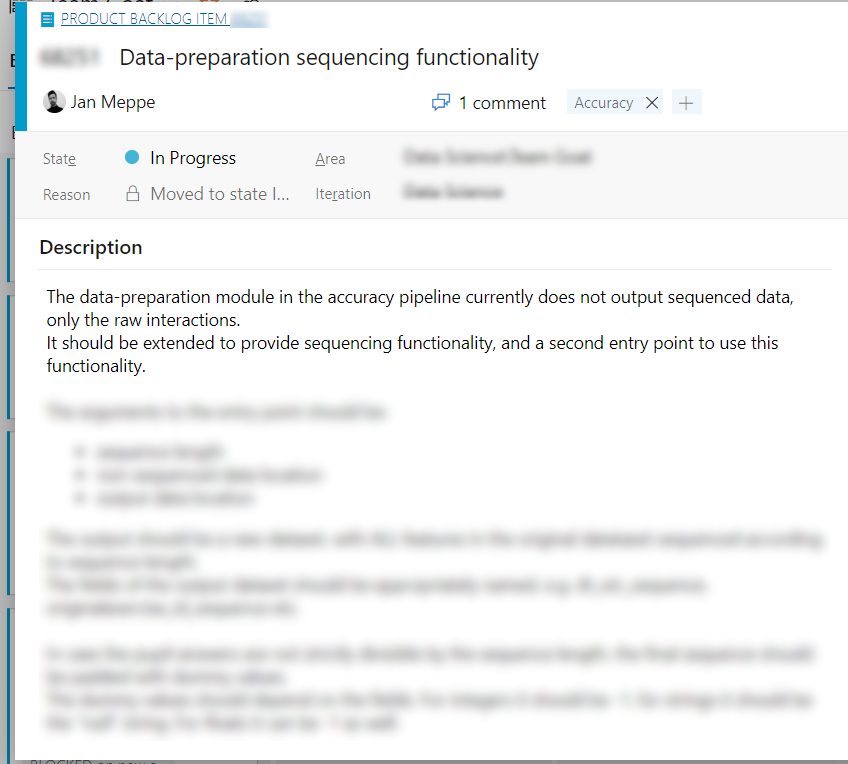Open the Product Backlog Item link
The height and width of the screenshot is (764, 848).
point(144,19)
